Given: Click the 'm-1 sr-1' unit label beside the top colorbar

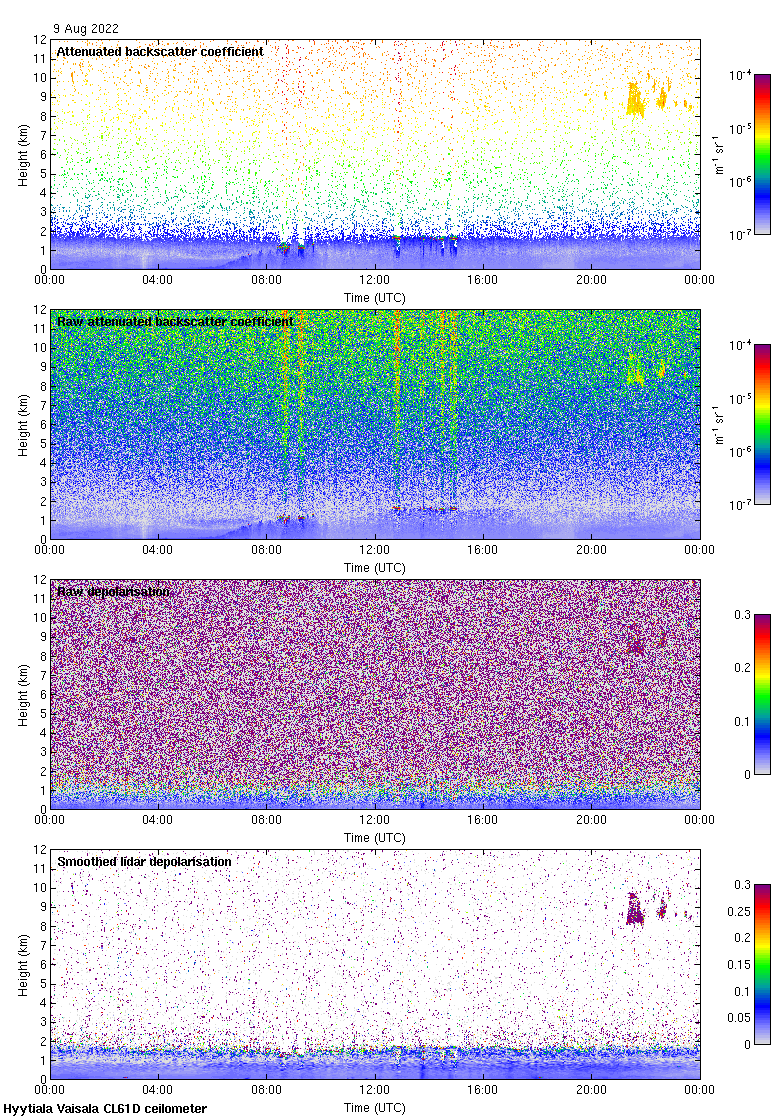Looking at the screenshot, I should pos(719,154).
